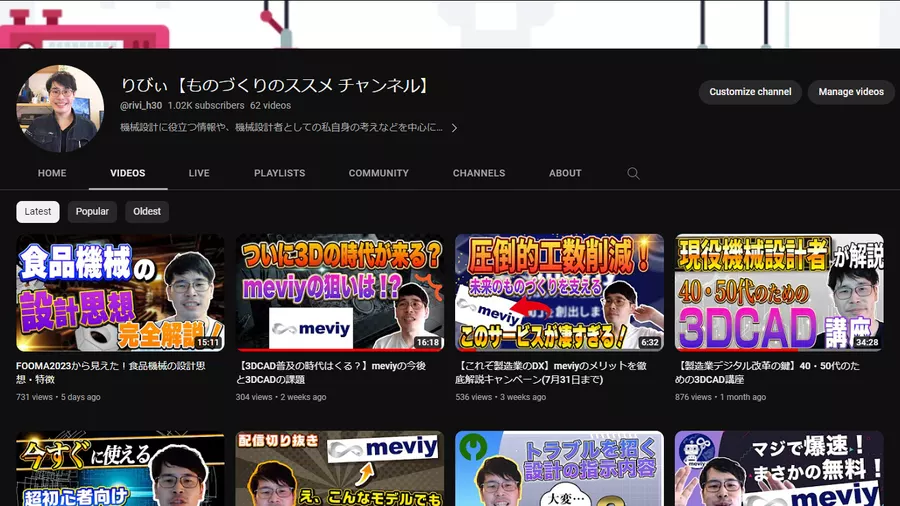Image resolution: width=900 pixels, height=506 pixels.
Task: Click the Manage videos button
Action: [851, 92]
